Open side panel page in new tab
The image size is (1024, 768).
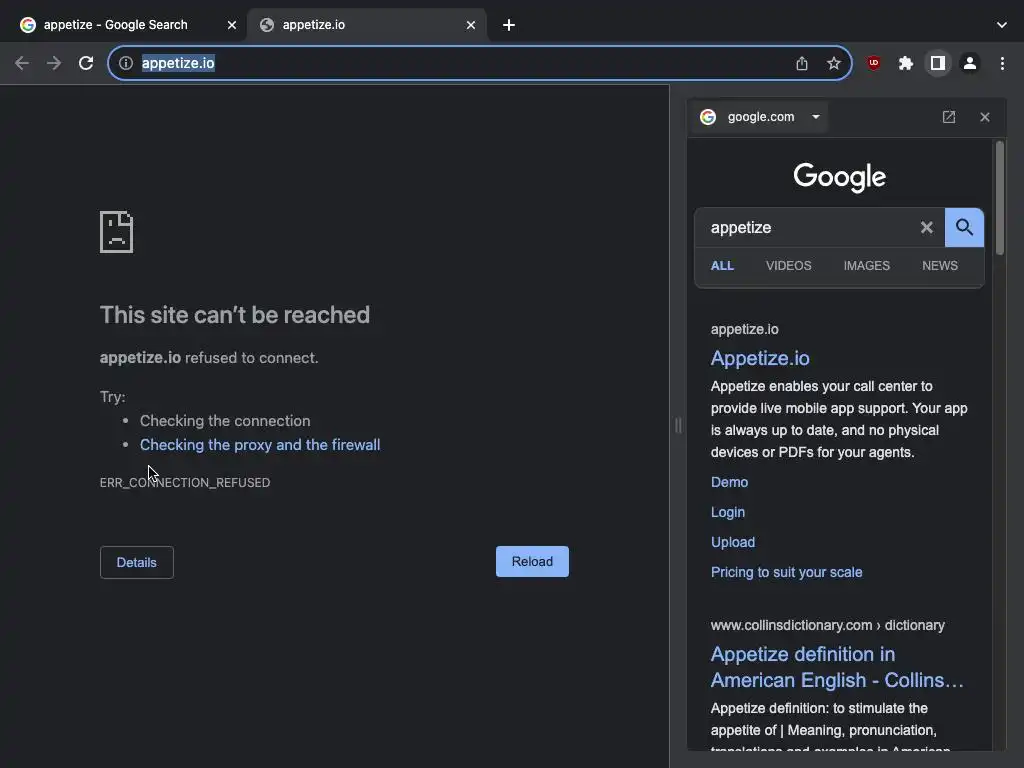[948, 117]
